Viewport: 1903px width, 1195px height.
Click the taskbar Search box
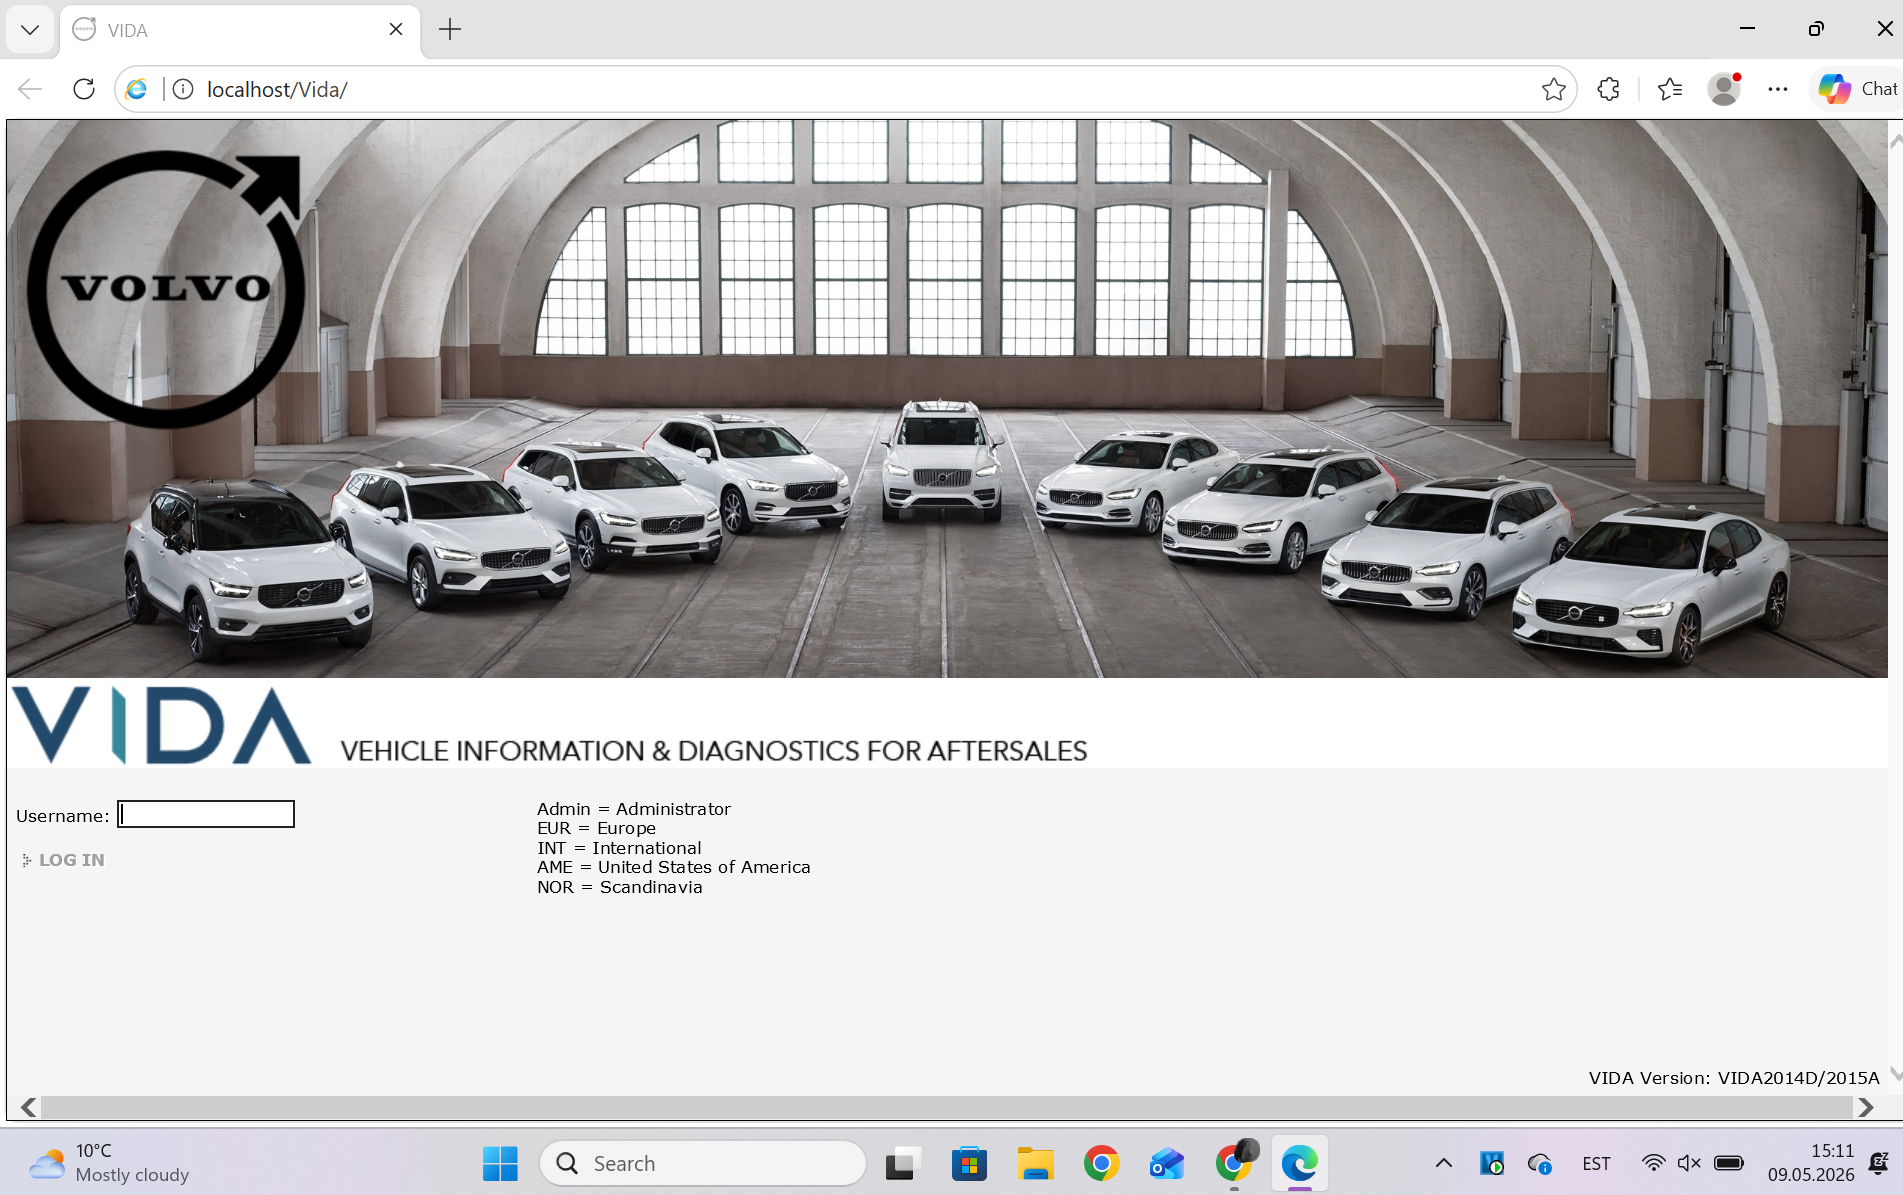(x=703, y=1163)
